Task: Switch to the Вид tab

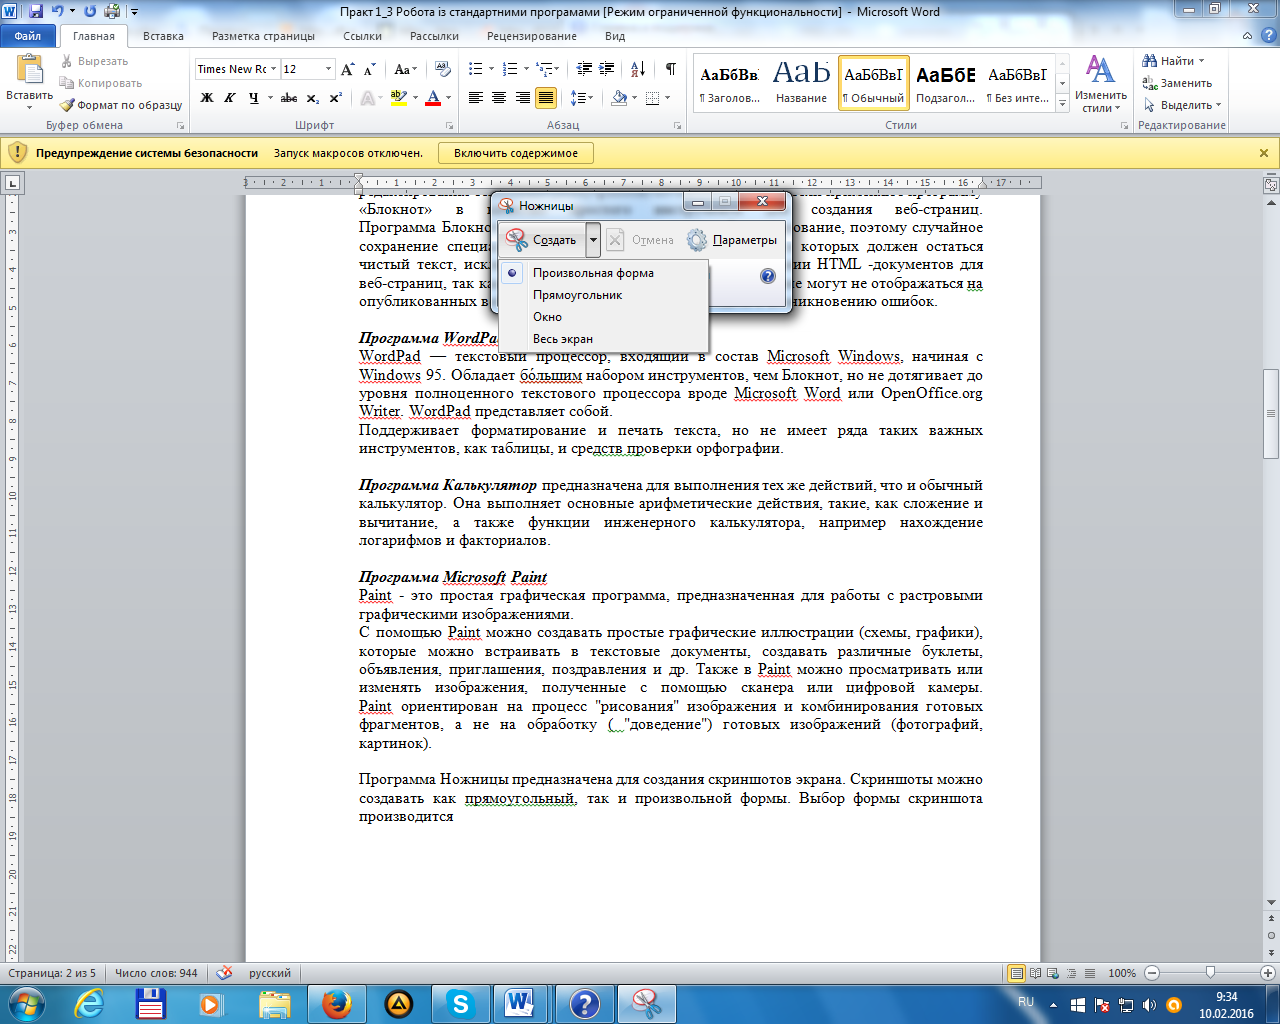Action: [x=615, y=36]
